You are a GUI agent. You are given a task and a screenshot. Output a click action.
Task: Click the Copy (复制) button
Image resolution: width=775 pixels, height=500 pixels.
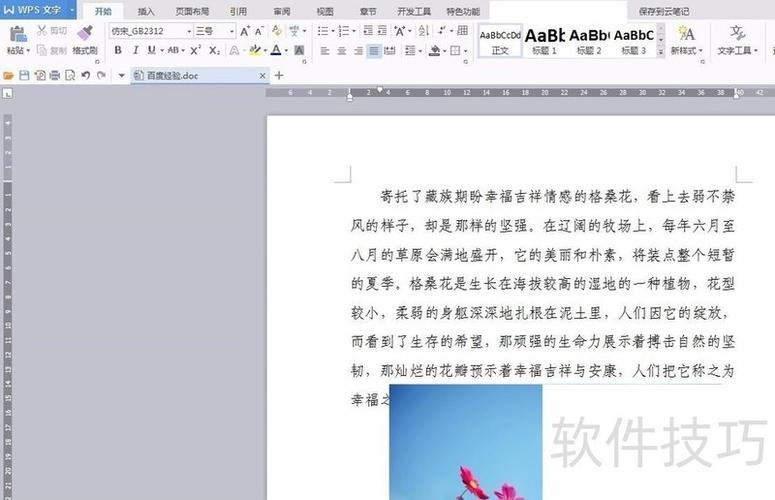(51, 50)
